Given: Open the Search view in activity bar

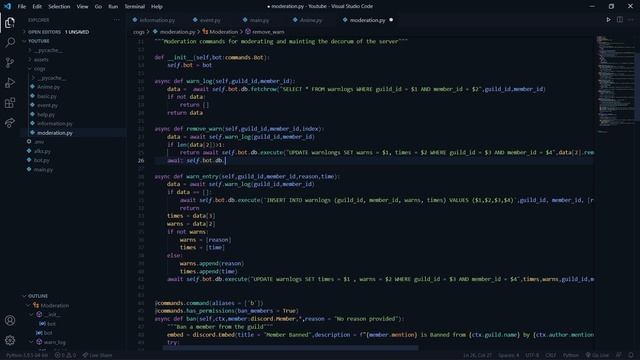Looking at the screenshot, I should (10, 42).
